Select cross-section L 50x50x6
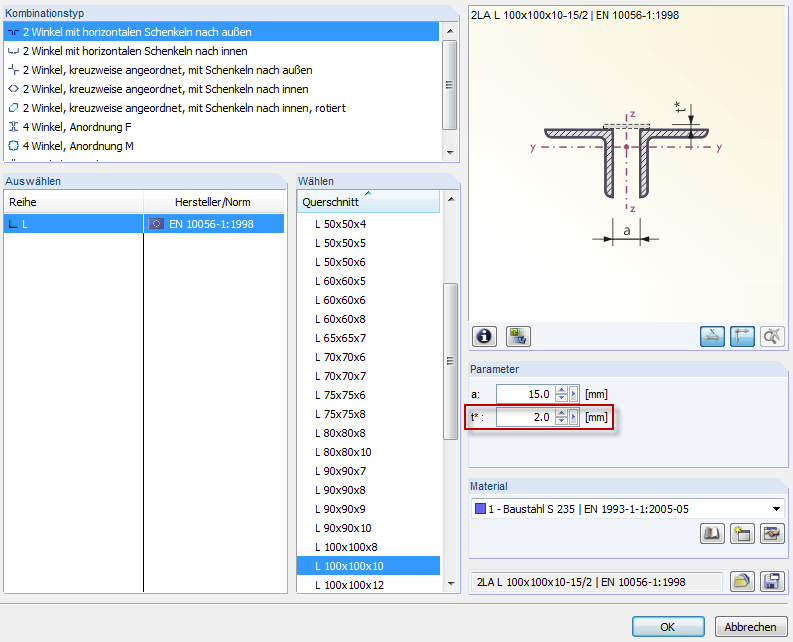The image size is (793, 642). (368, 262)
